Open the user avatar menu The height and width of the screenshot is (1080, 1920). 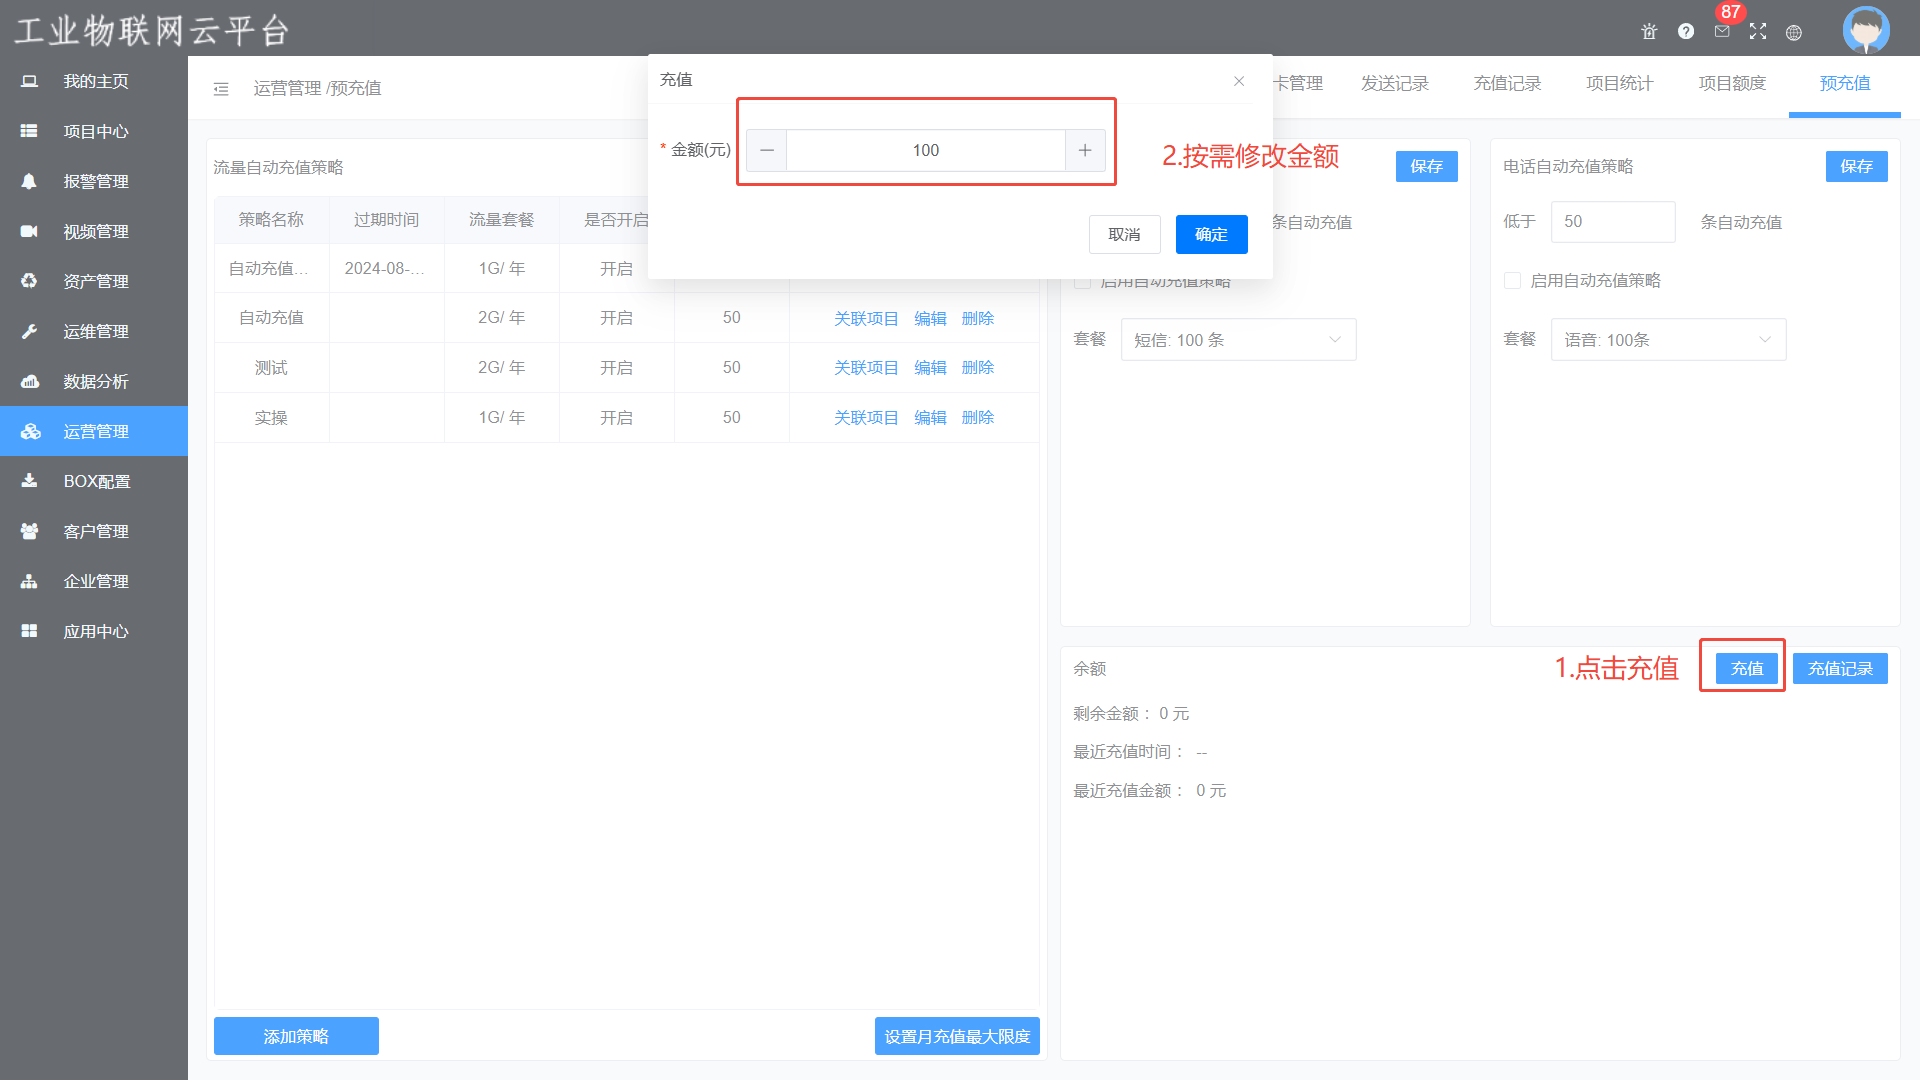1866,29
